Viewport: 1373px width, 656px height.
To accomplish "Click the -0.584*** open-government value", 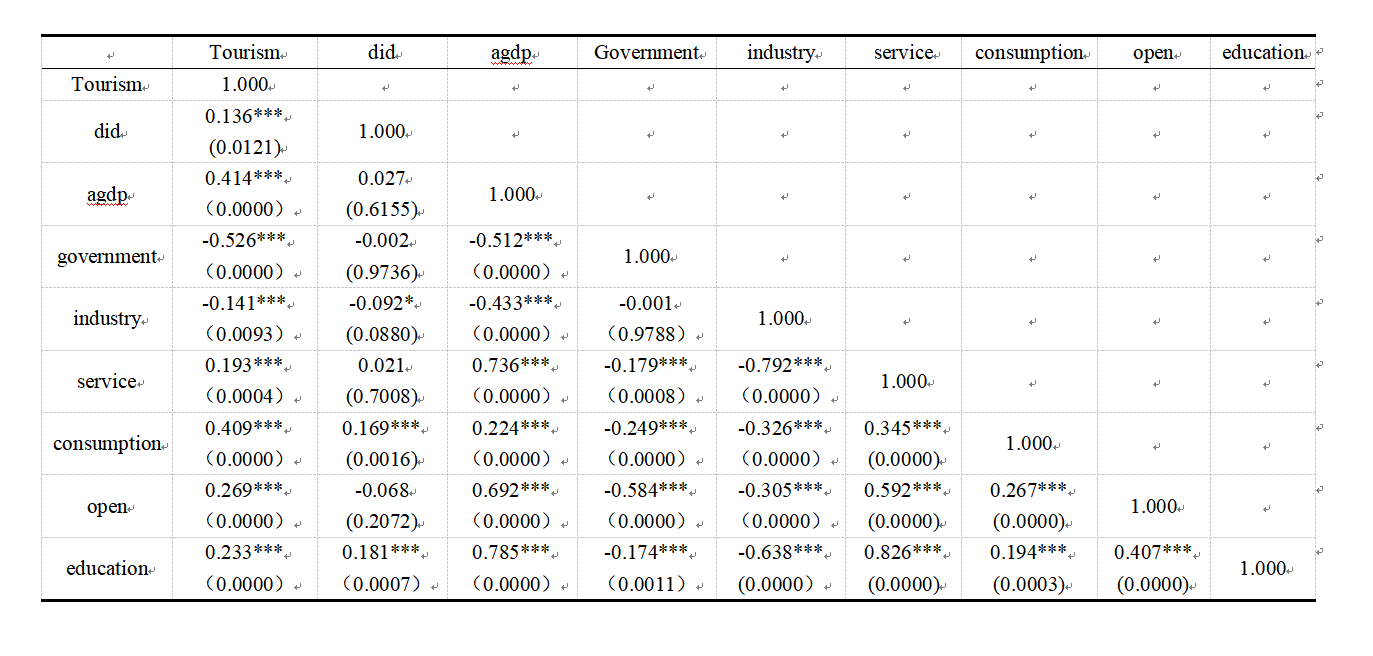I will click(x=646, y=491).
